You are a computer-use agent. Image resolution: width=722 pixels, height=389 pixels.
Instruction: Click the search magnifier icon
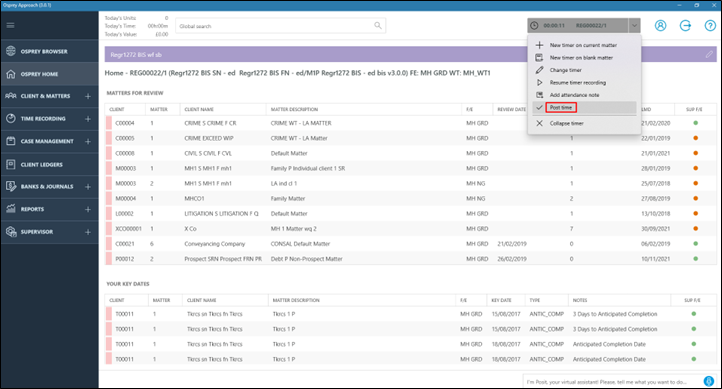[x=378, y=25]
